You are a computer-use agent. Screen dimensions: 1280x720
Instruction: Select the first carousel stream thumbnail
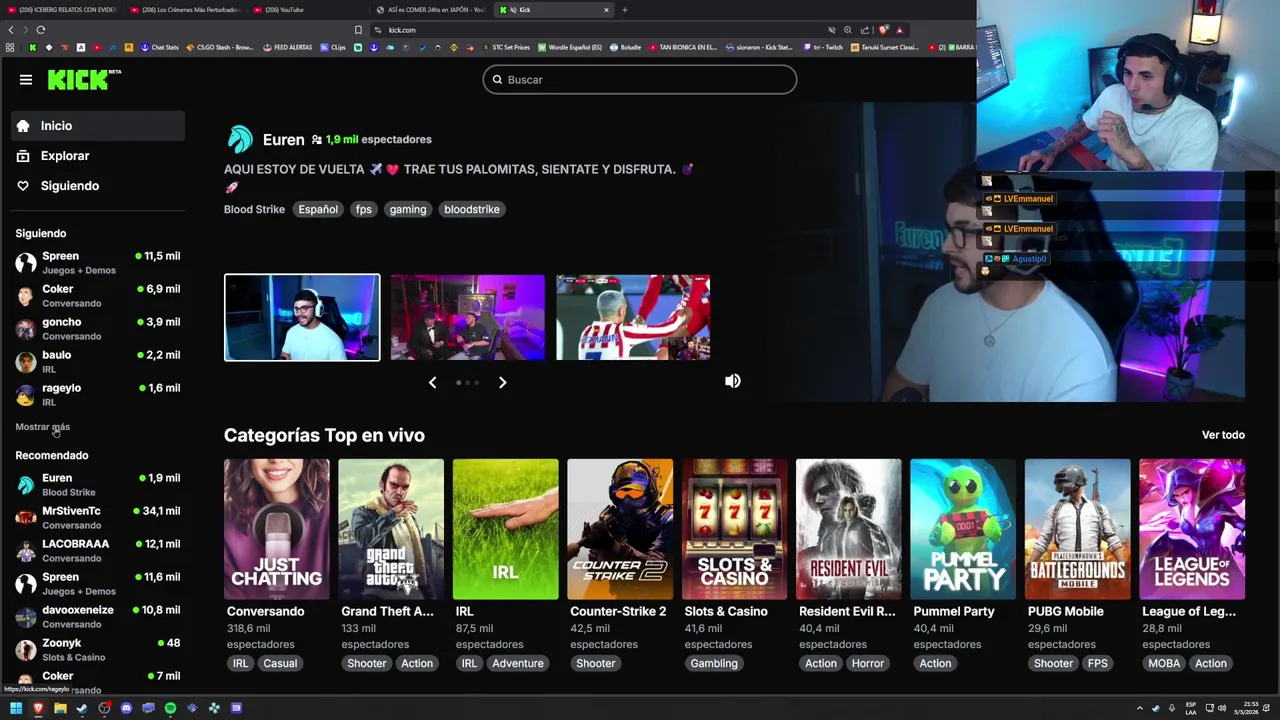coord(302,317)
